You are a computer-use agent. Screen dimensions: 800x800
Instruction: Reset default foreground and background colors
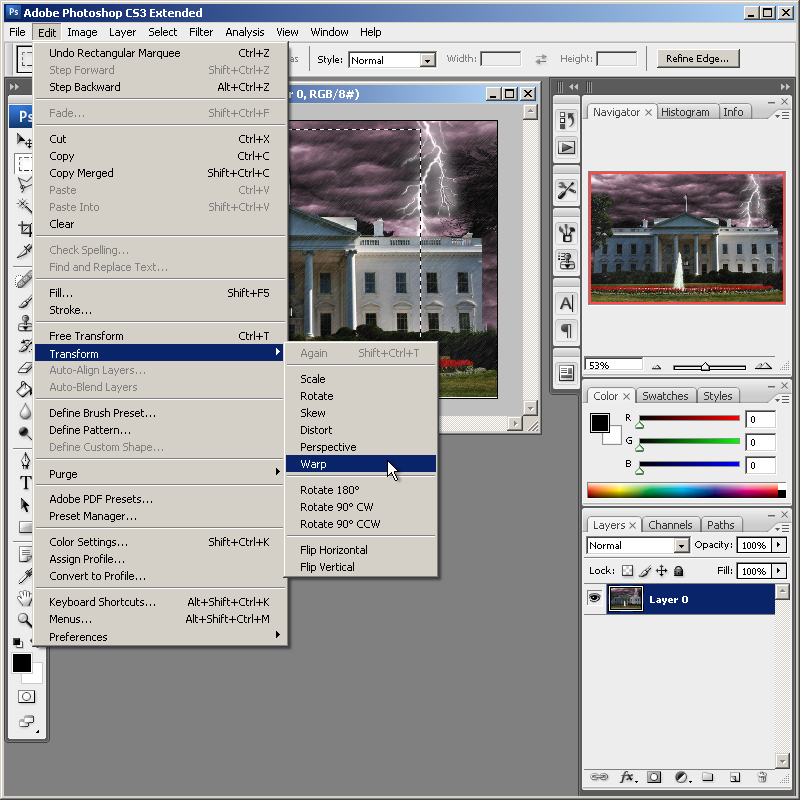(x=18, y=642)
